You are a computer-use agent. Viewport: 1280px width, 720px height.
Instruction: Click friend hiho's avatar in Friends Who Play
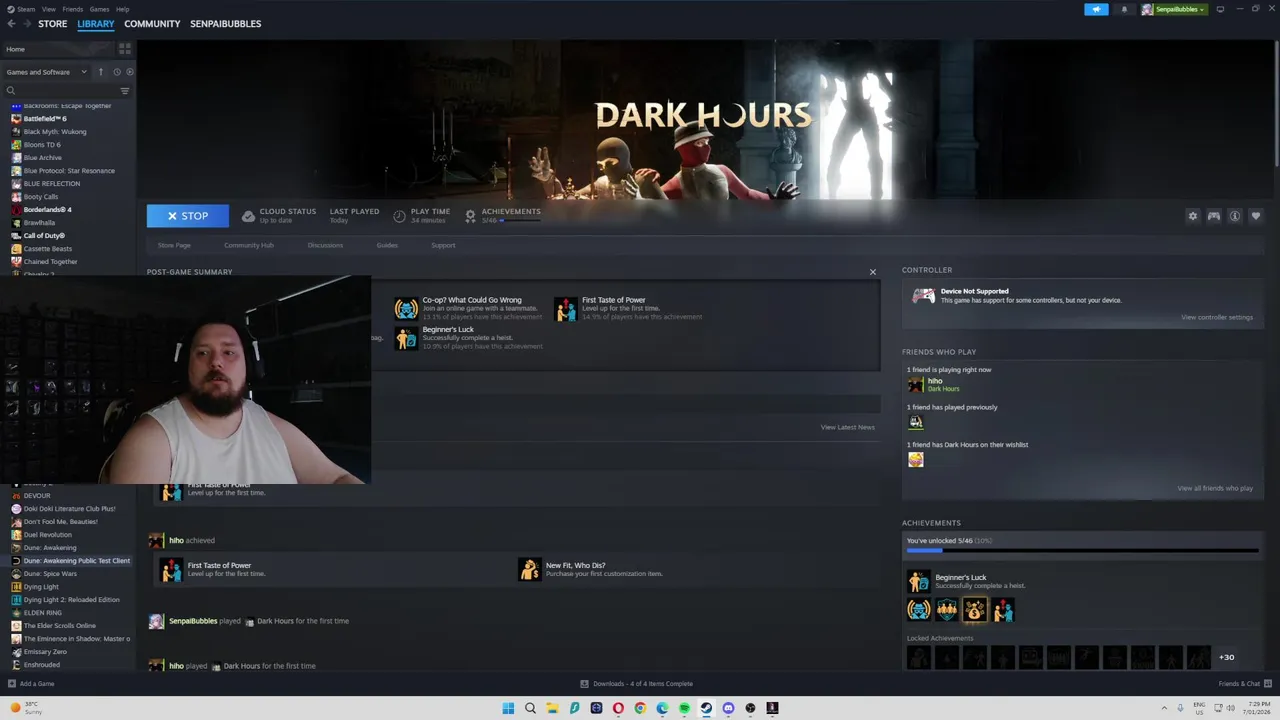pos(915,385)
